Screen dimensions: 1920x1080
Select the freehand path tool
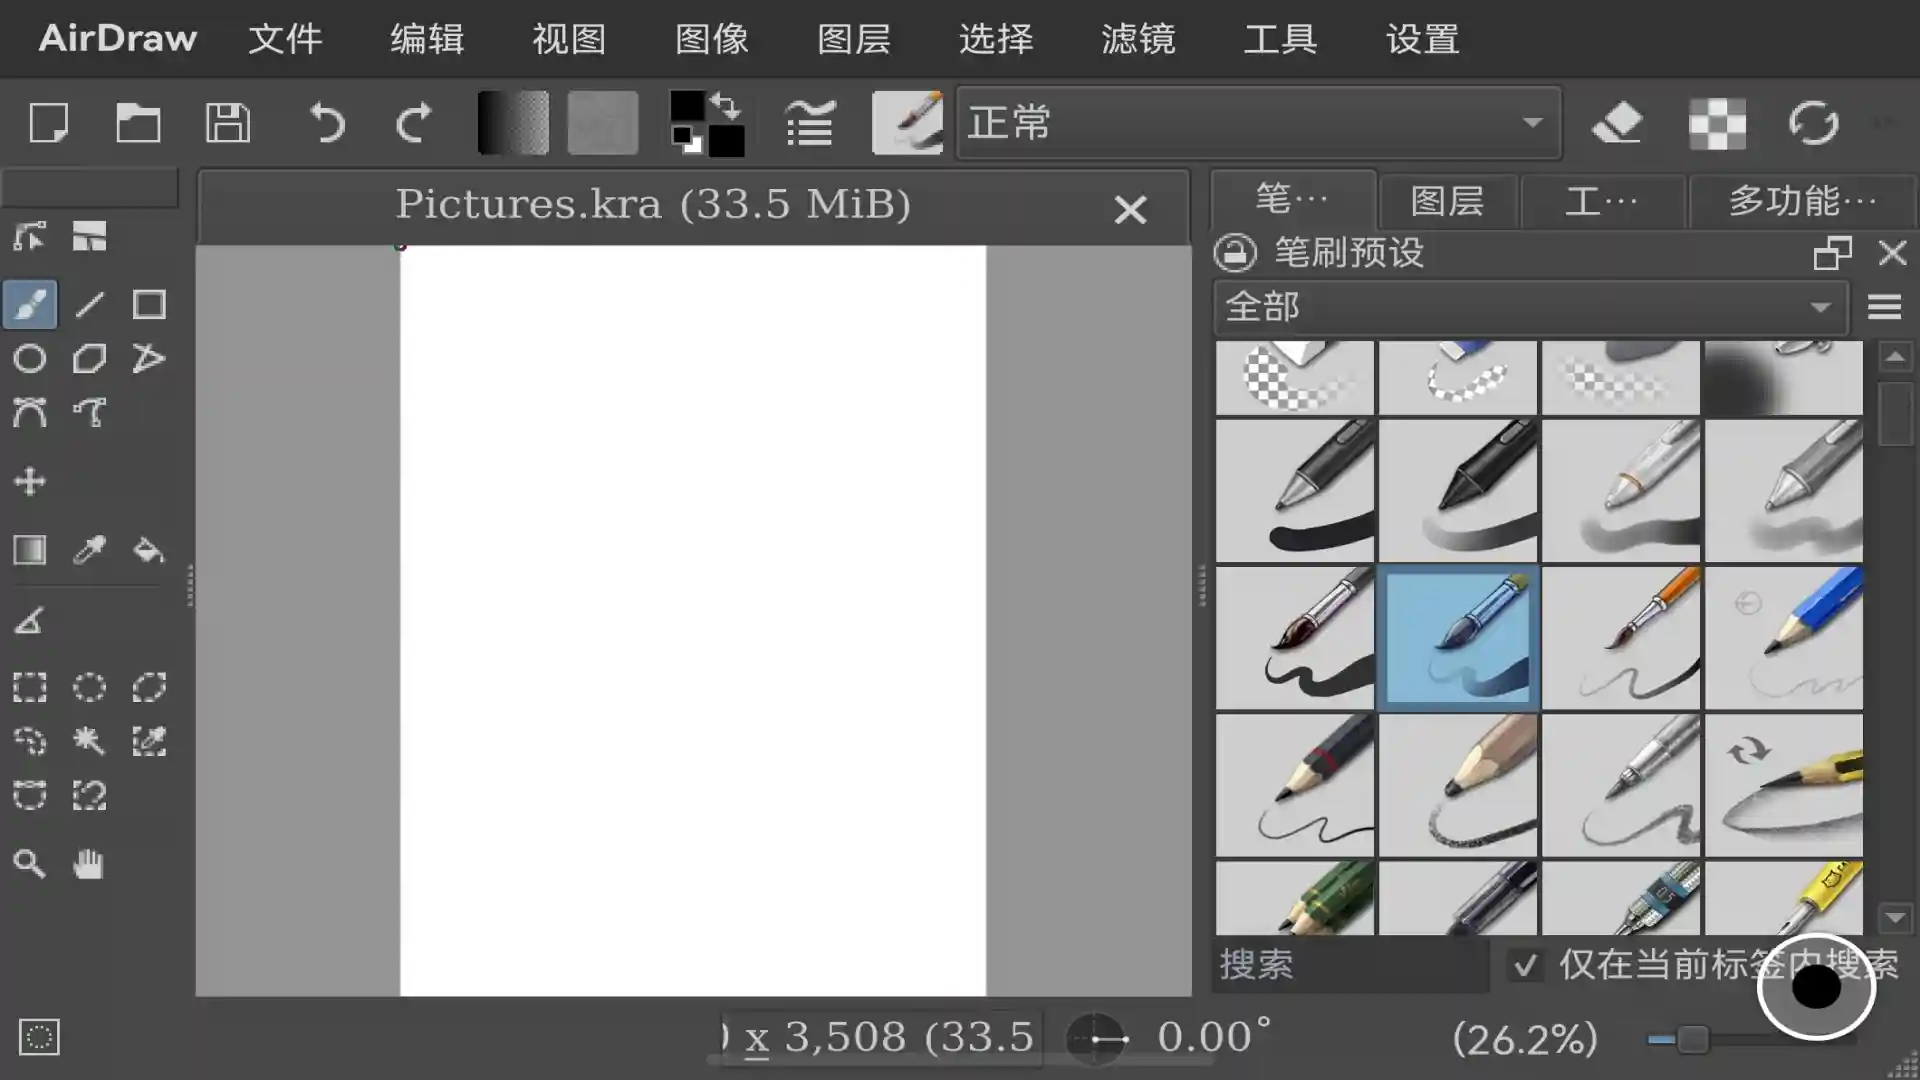point(90,412)
